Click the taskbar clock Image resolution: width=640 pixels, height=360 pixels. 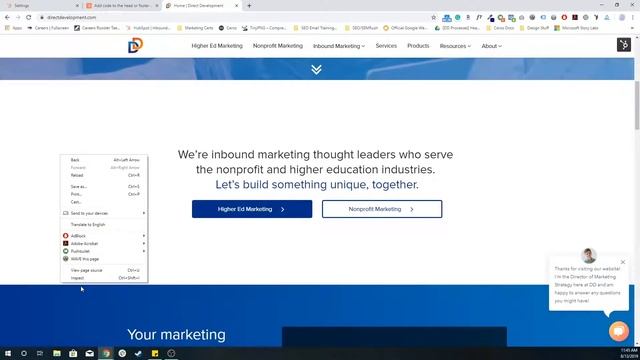click(x=629, y=353)
